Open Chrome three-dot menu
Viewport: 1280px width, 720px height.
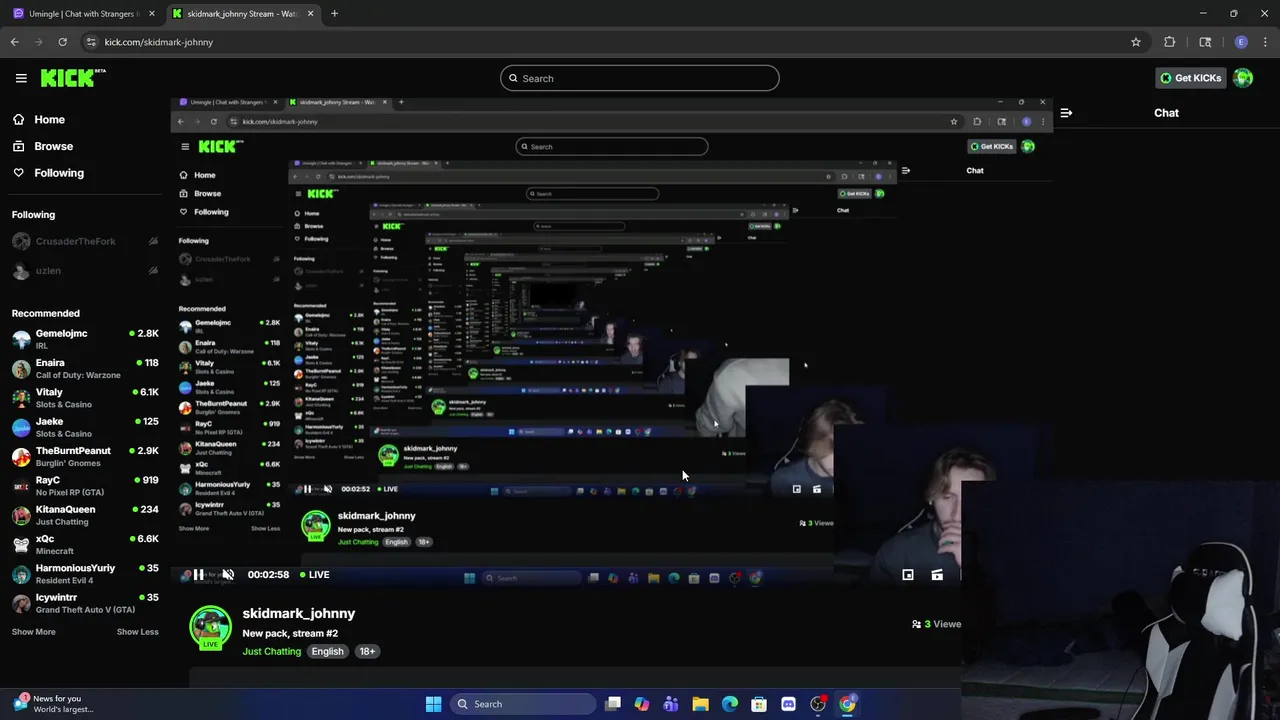coord(1265,42)
